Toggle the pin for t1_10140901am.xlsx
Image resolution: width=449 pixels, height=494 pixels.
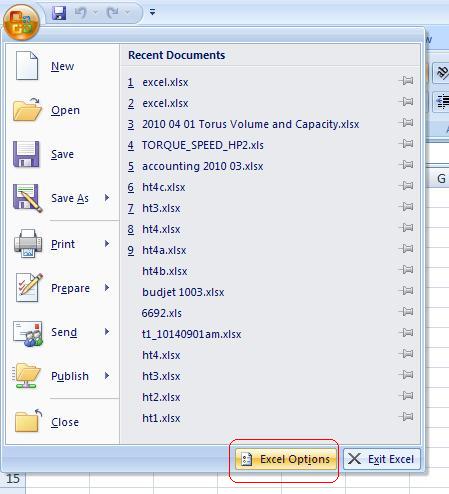tap(406, 332)
